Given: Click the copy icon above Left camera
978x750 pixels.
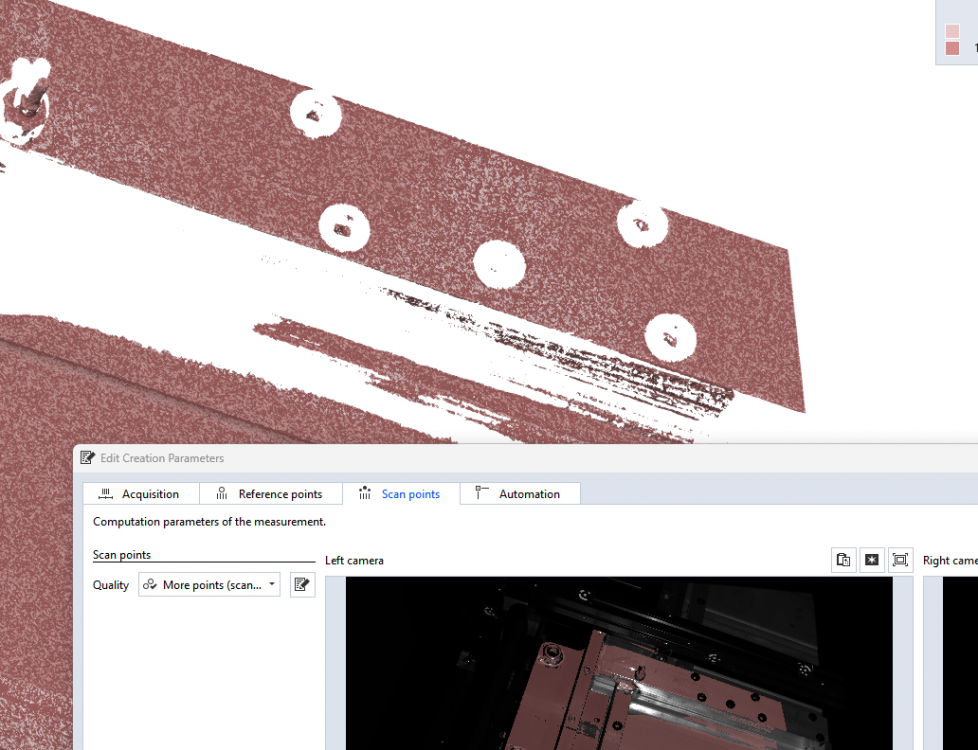Looking at the screenshot, I should (x=843, y=560).
